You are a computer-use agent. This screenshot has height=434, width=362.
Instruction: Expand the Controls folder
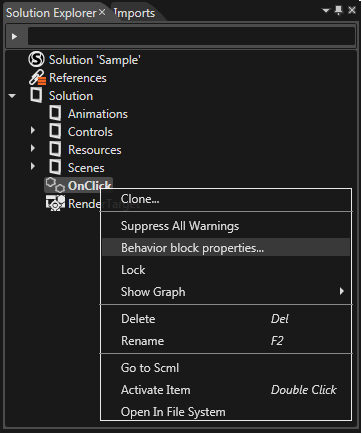(x=33, y=130)
